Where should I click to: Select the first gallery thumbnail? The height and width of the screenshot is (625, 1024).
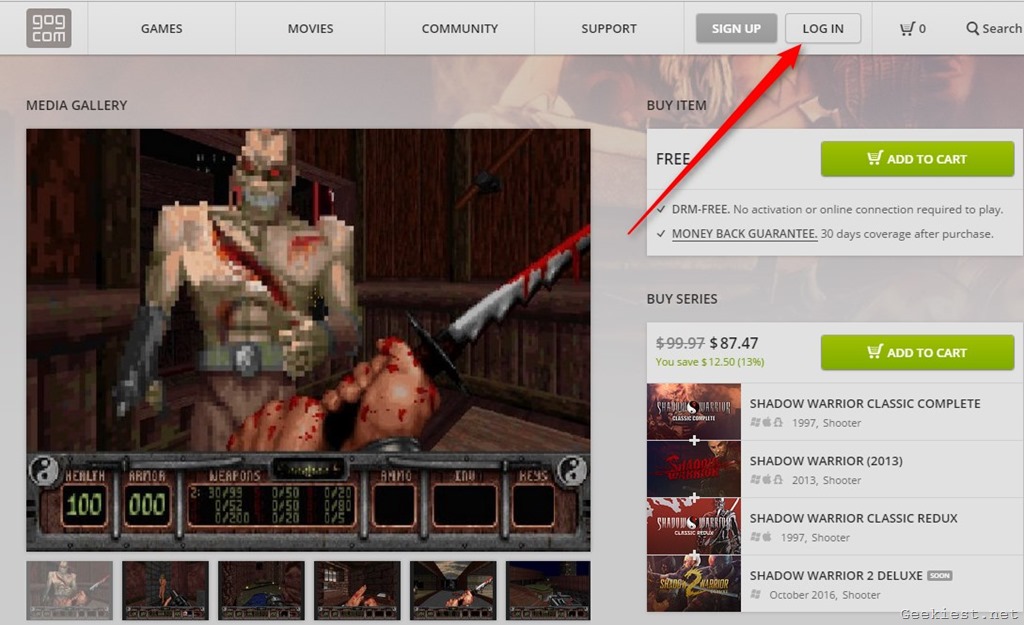point(69,590)
